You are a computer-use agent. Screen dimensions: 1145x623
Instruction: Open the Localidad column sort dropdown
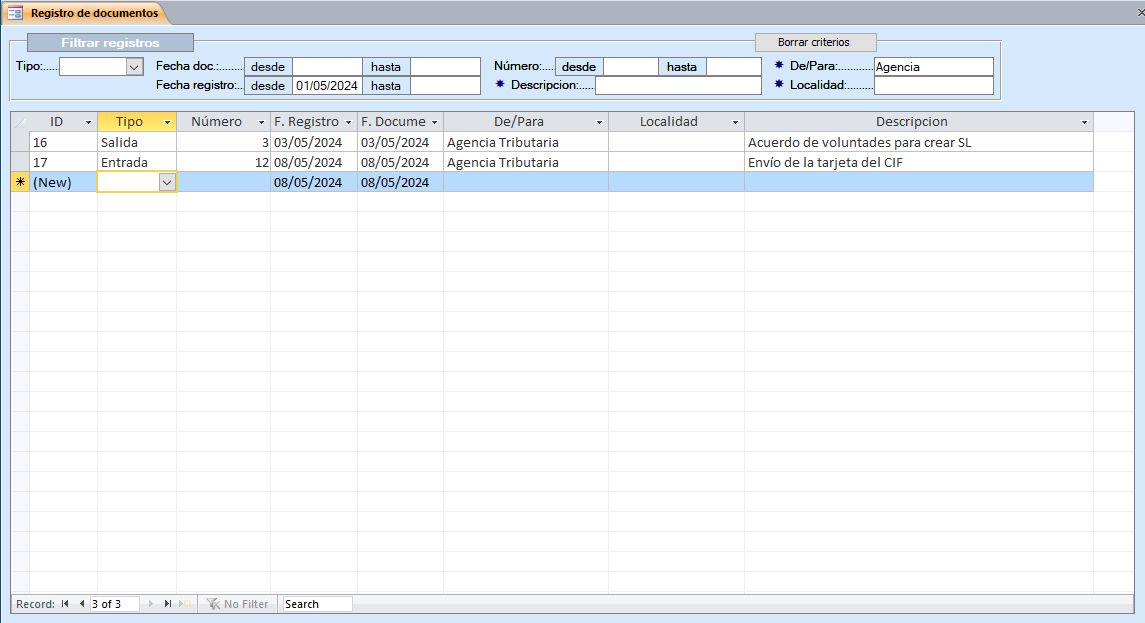[735, 122]
